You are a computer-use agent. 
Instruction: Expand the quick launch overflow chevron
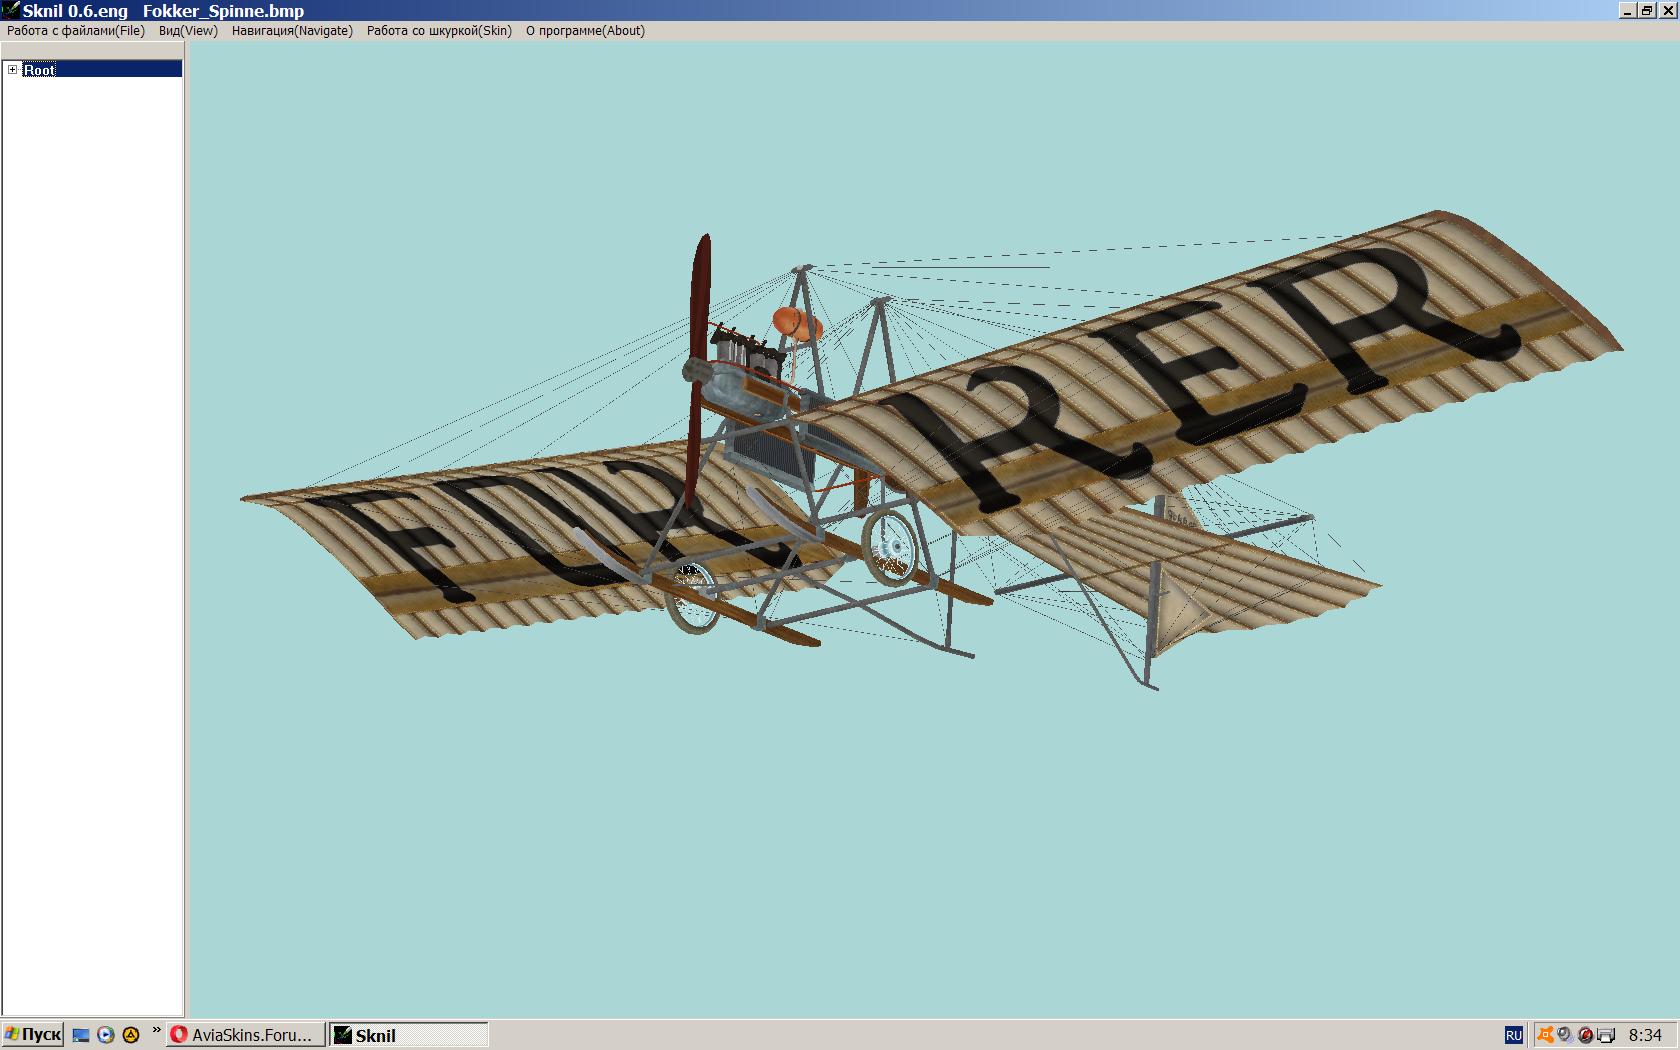coord(156,1031)
